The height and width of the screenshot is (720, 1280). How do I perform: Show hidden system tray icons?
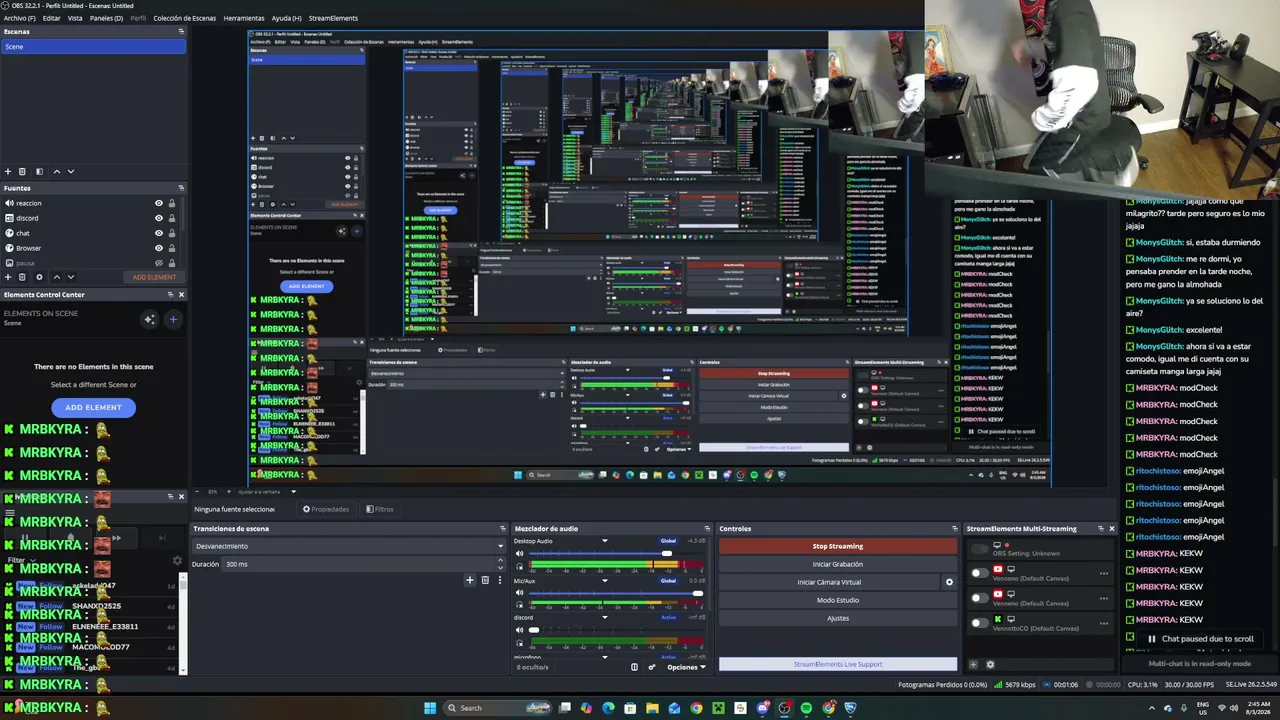[x=1151, y=708]
